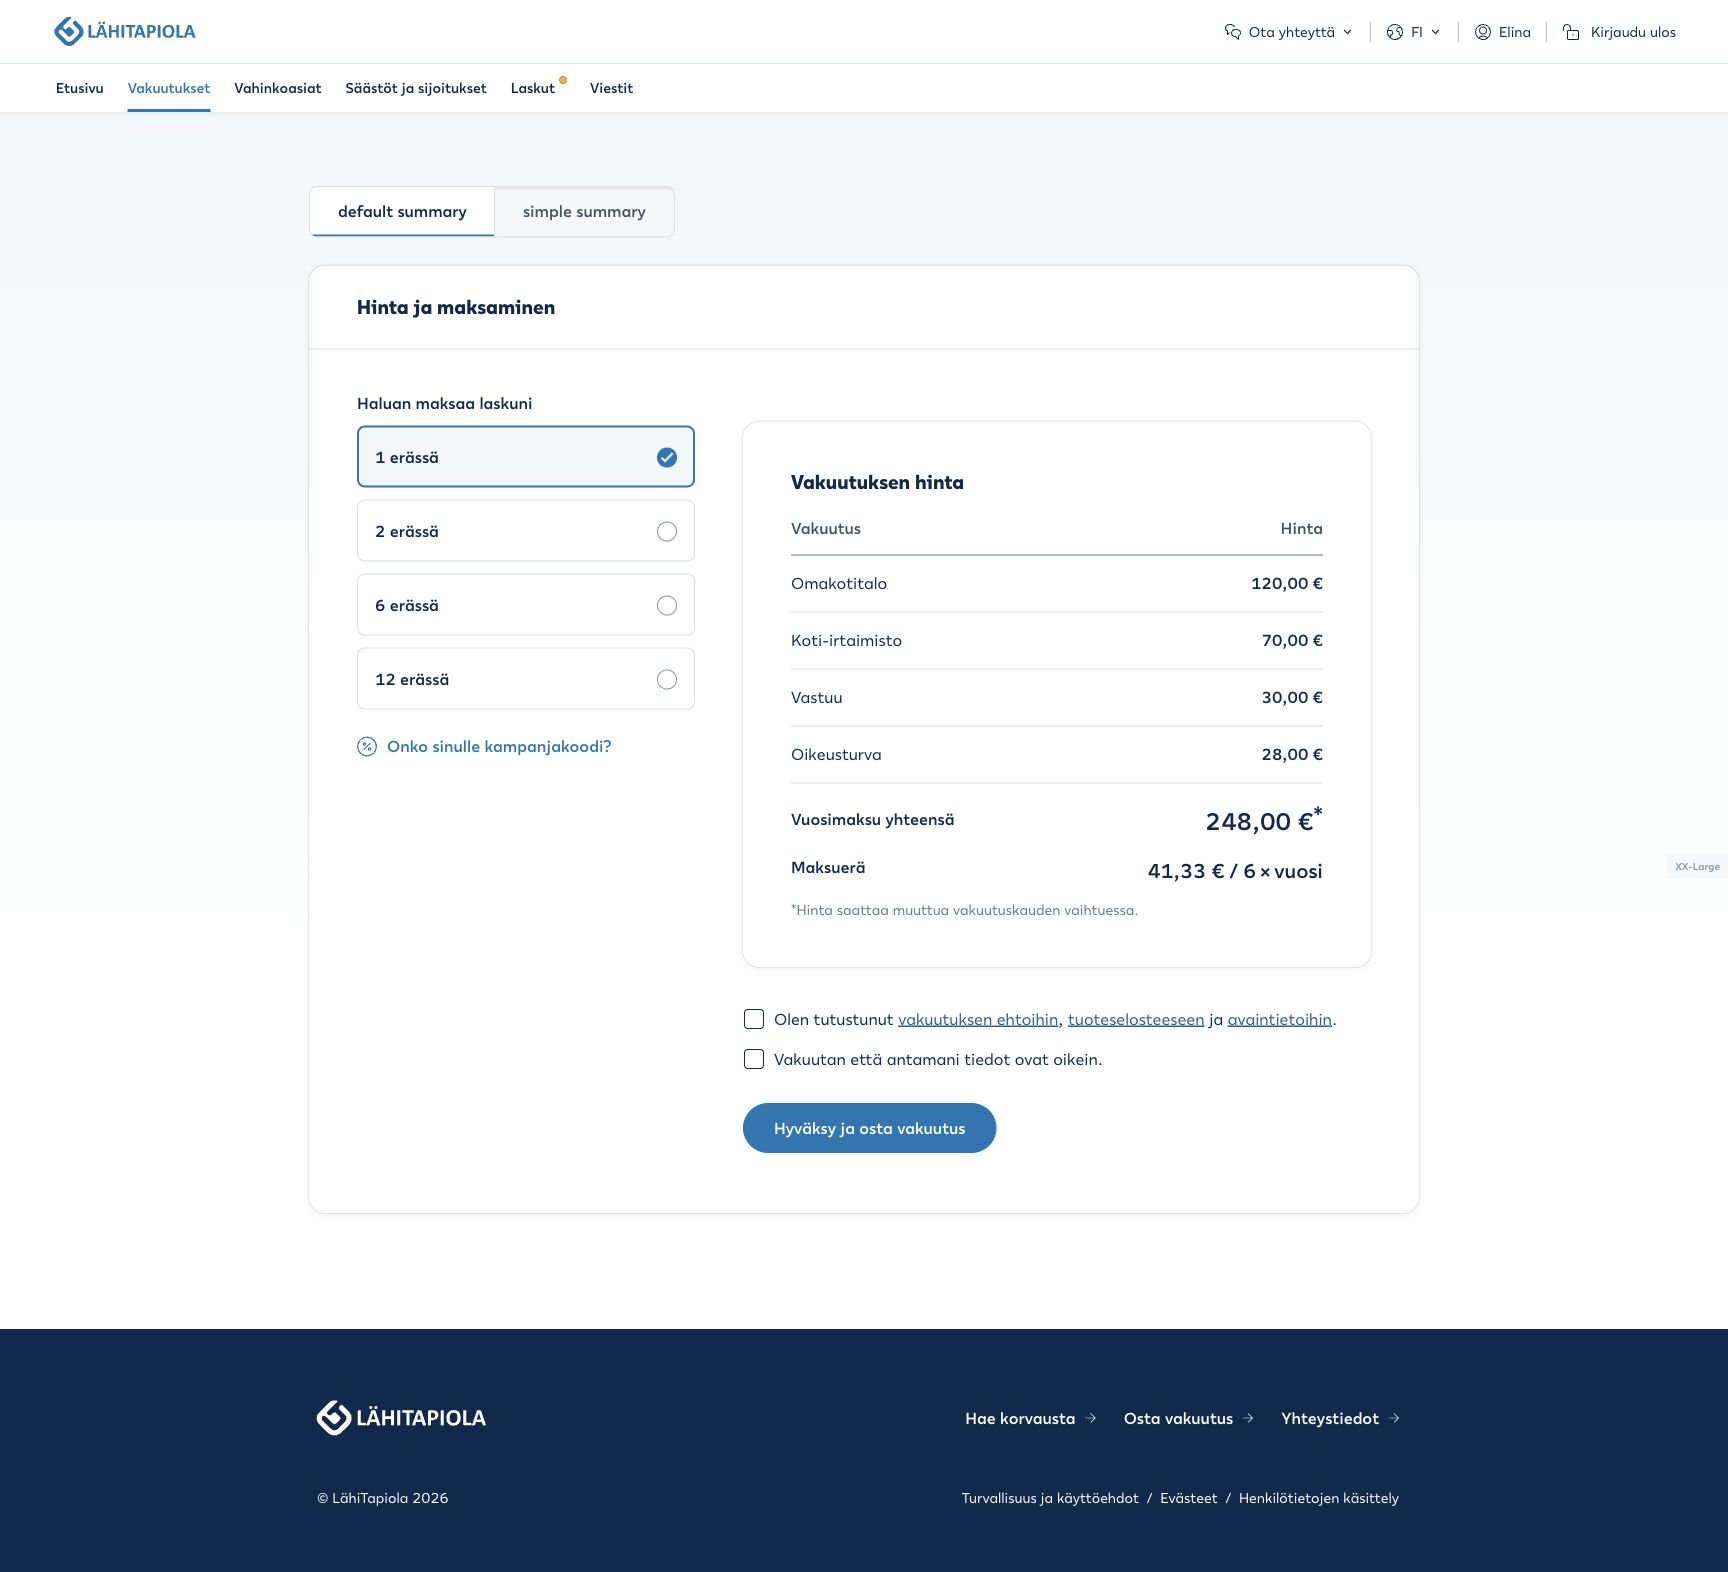1728x1572 pixels.
Task: Open the Evästeet footer link
Action: click(1189, 1498)
